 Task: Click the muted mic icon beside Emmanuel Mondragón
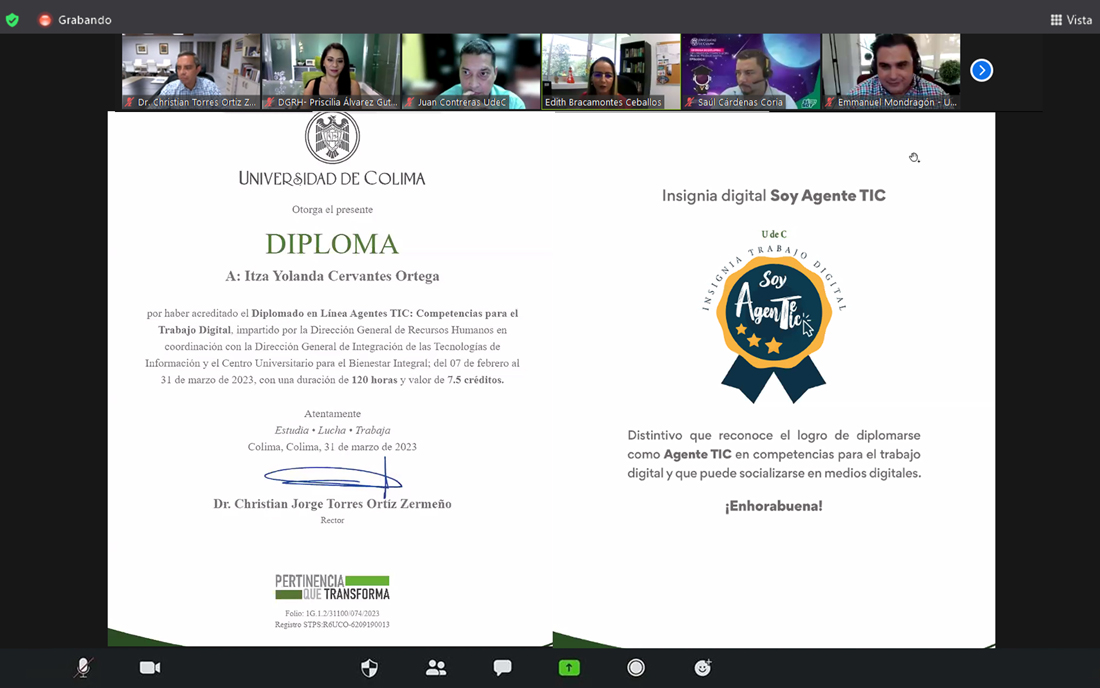point(830,102)
